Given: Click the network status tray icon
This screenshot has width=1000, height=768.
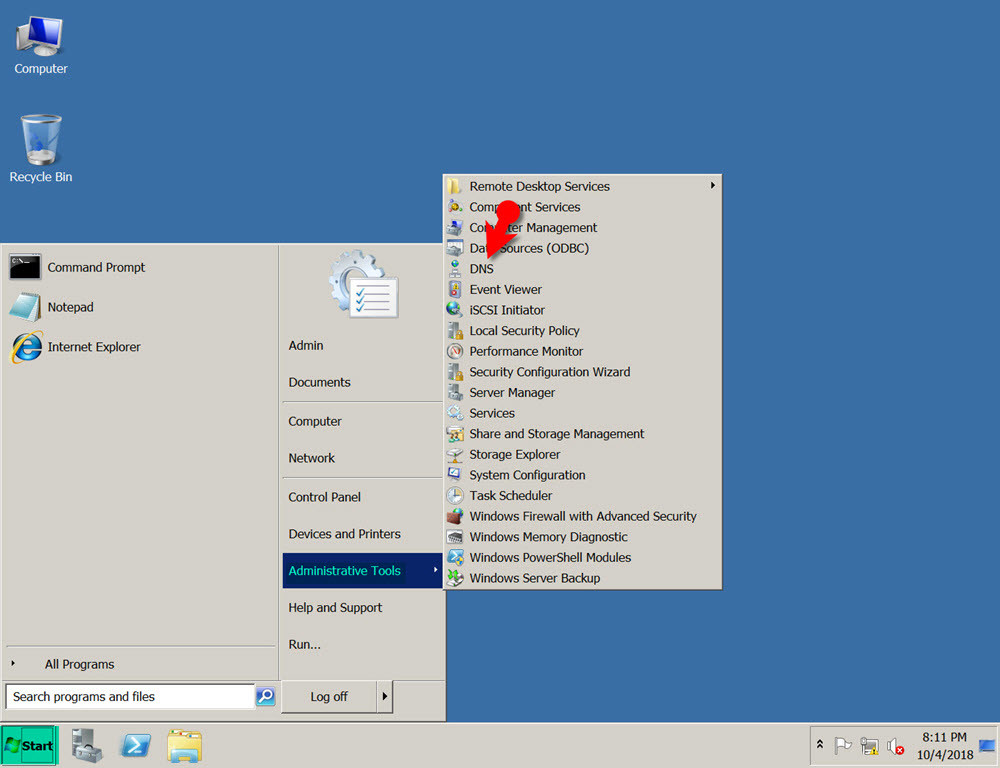Looking at the screenshot, I should point(869,746).
